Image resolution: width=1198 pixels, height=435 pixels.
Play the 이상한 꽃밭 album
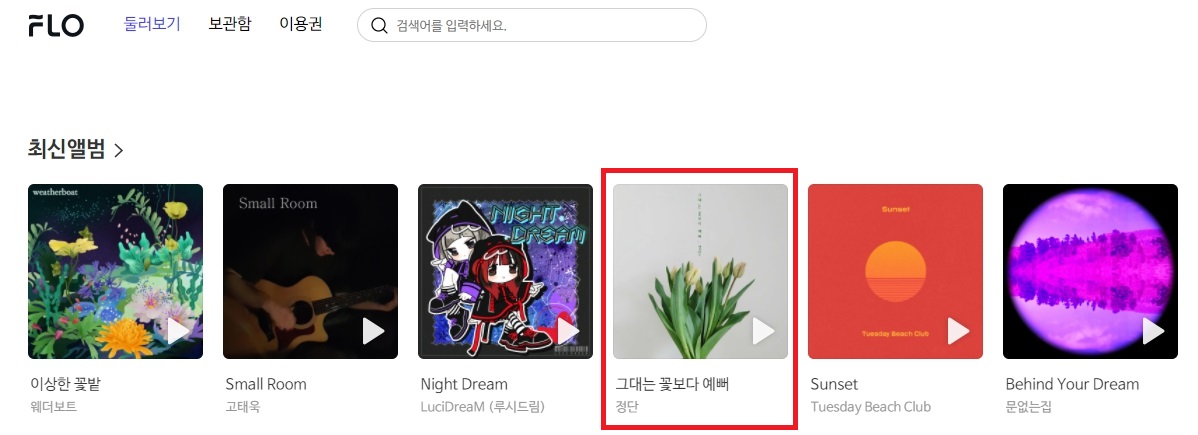click(178, 331)
